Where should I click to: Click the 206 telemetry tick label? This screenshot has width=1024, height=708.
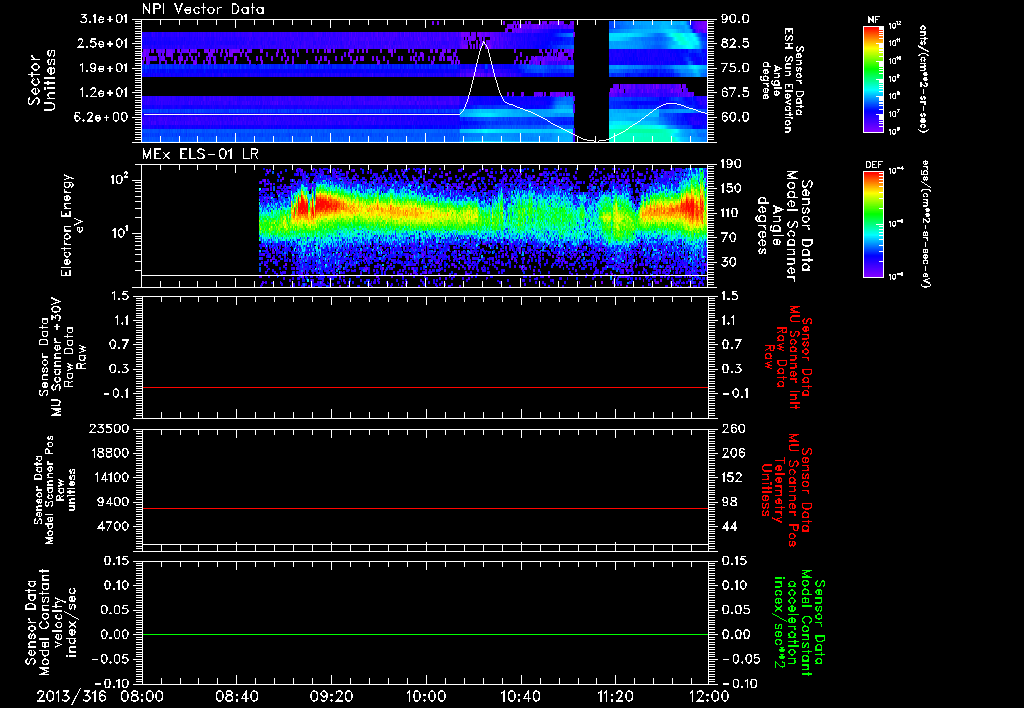point(731,453)
